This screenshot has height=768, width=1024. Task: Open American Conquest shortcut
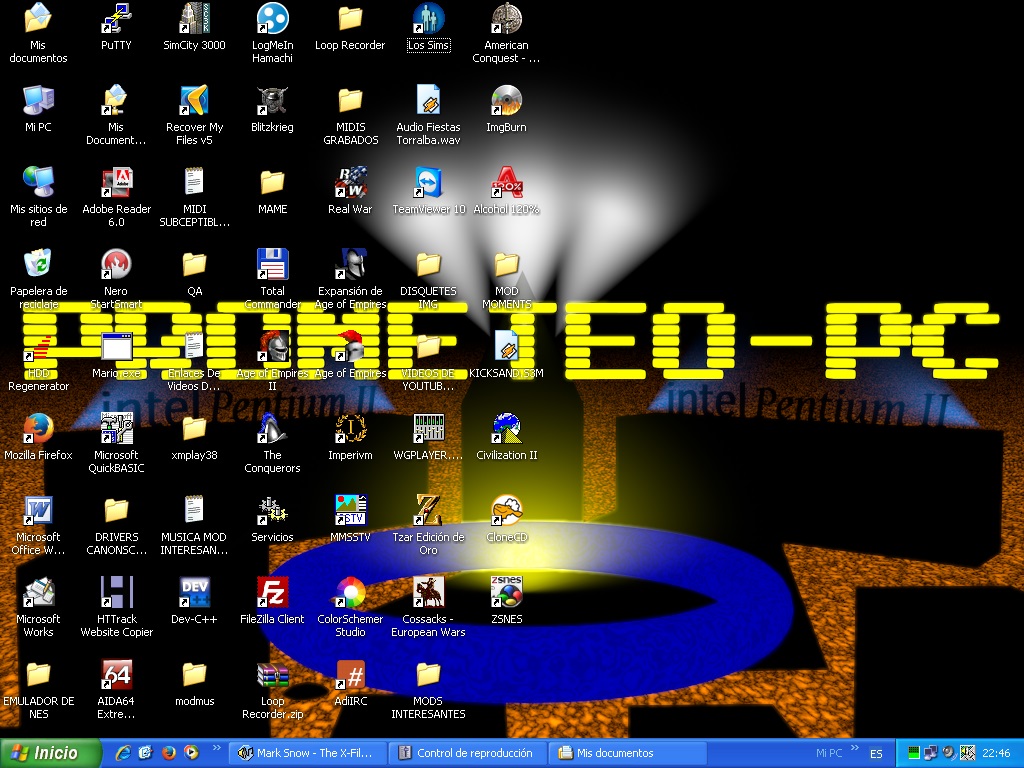point(506,34)
